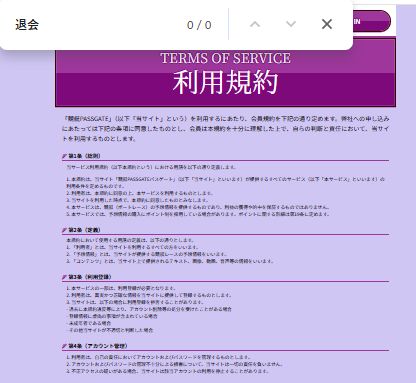The image size is (416, 383).
Task: Click the 利用規約 heading
Action: [225, 82]
